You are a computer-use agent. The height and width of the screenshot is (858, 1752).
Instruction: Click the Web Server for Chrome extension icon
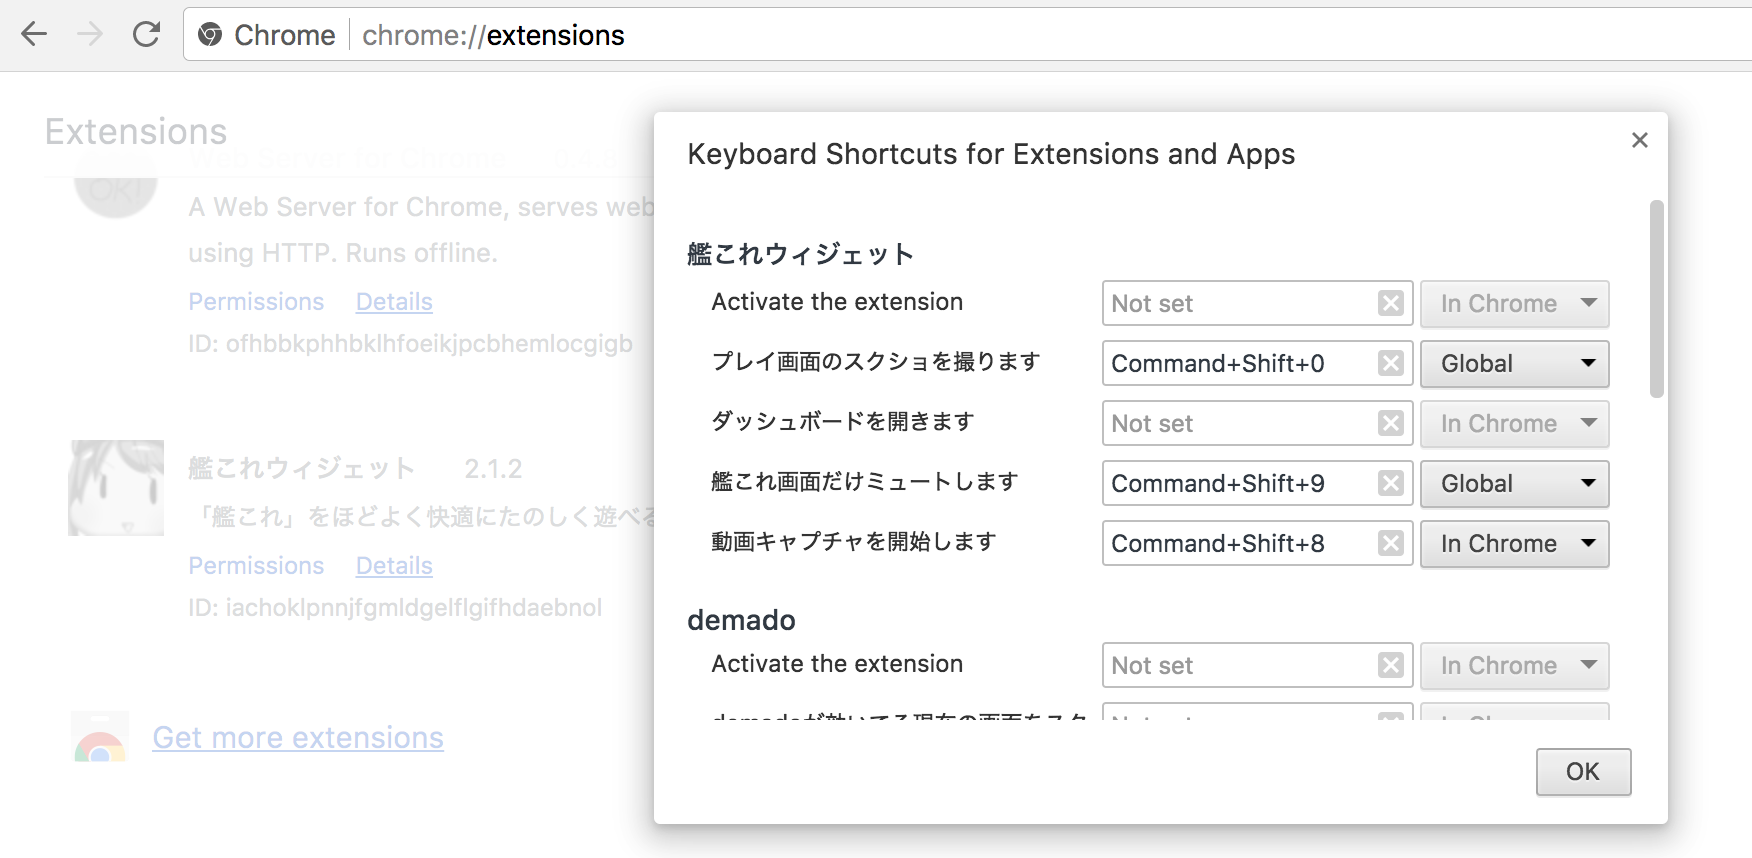(x=116, y=185)
